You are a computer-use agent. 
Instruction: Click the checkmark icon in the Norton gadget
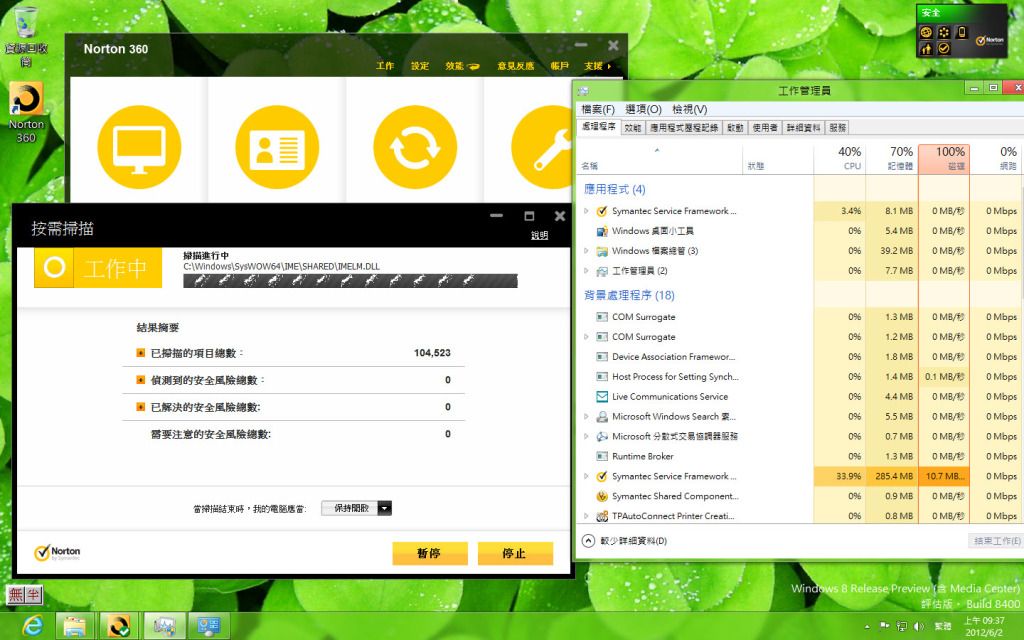(x=944, y=48)
